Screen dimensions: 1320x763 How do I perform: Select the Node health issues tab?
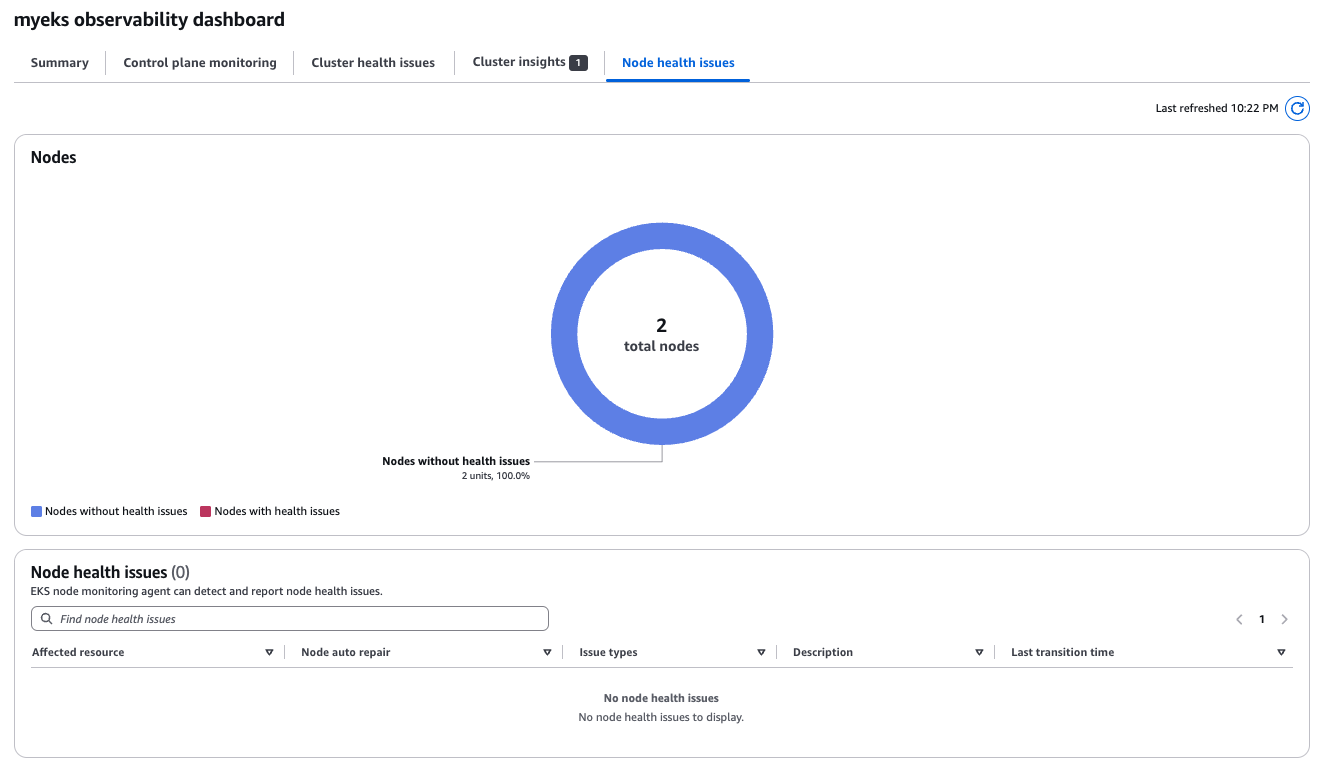coord(678,62)
